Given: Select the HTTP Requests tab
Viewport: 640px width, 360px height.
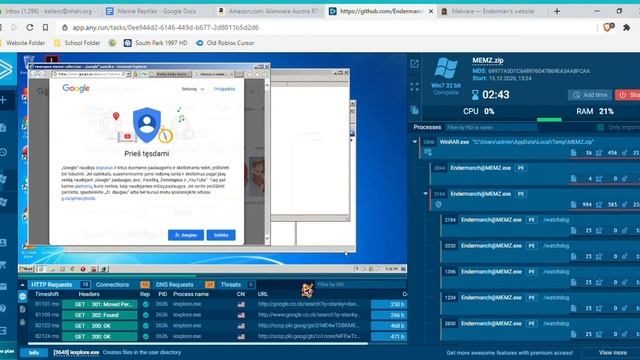Looking at the screenshot, I should tap(60, 284).
